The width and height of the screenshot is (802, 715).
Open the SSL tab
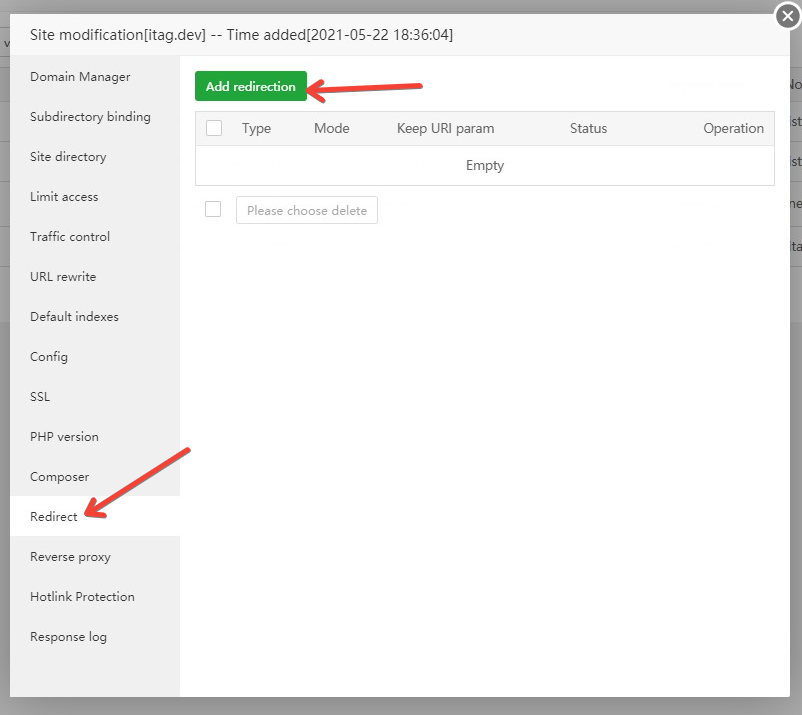(95, 396)
